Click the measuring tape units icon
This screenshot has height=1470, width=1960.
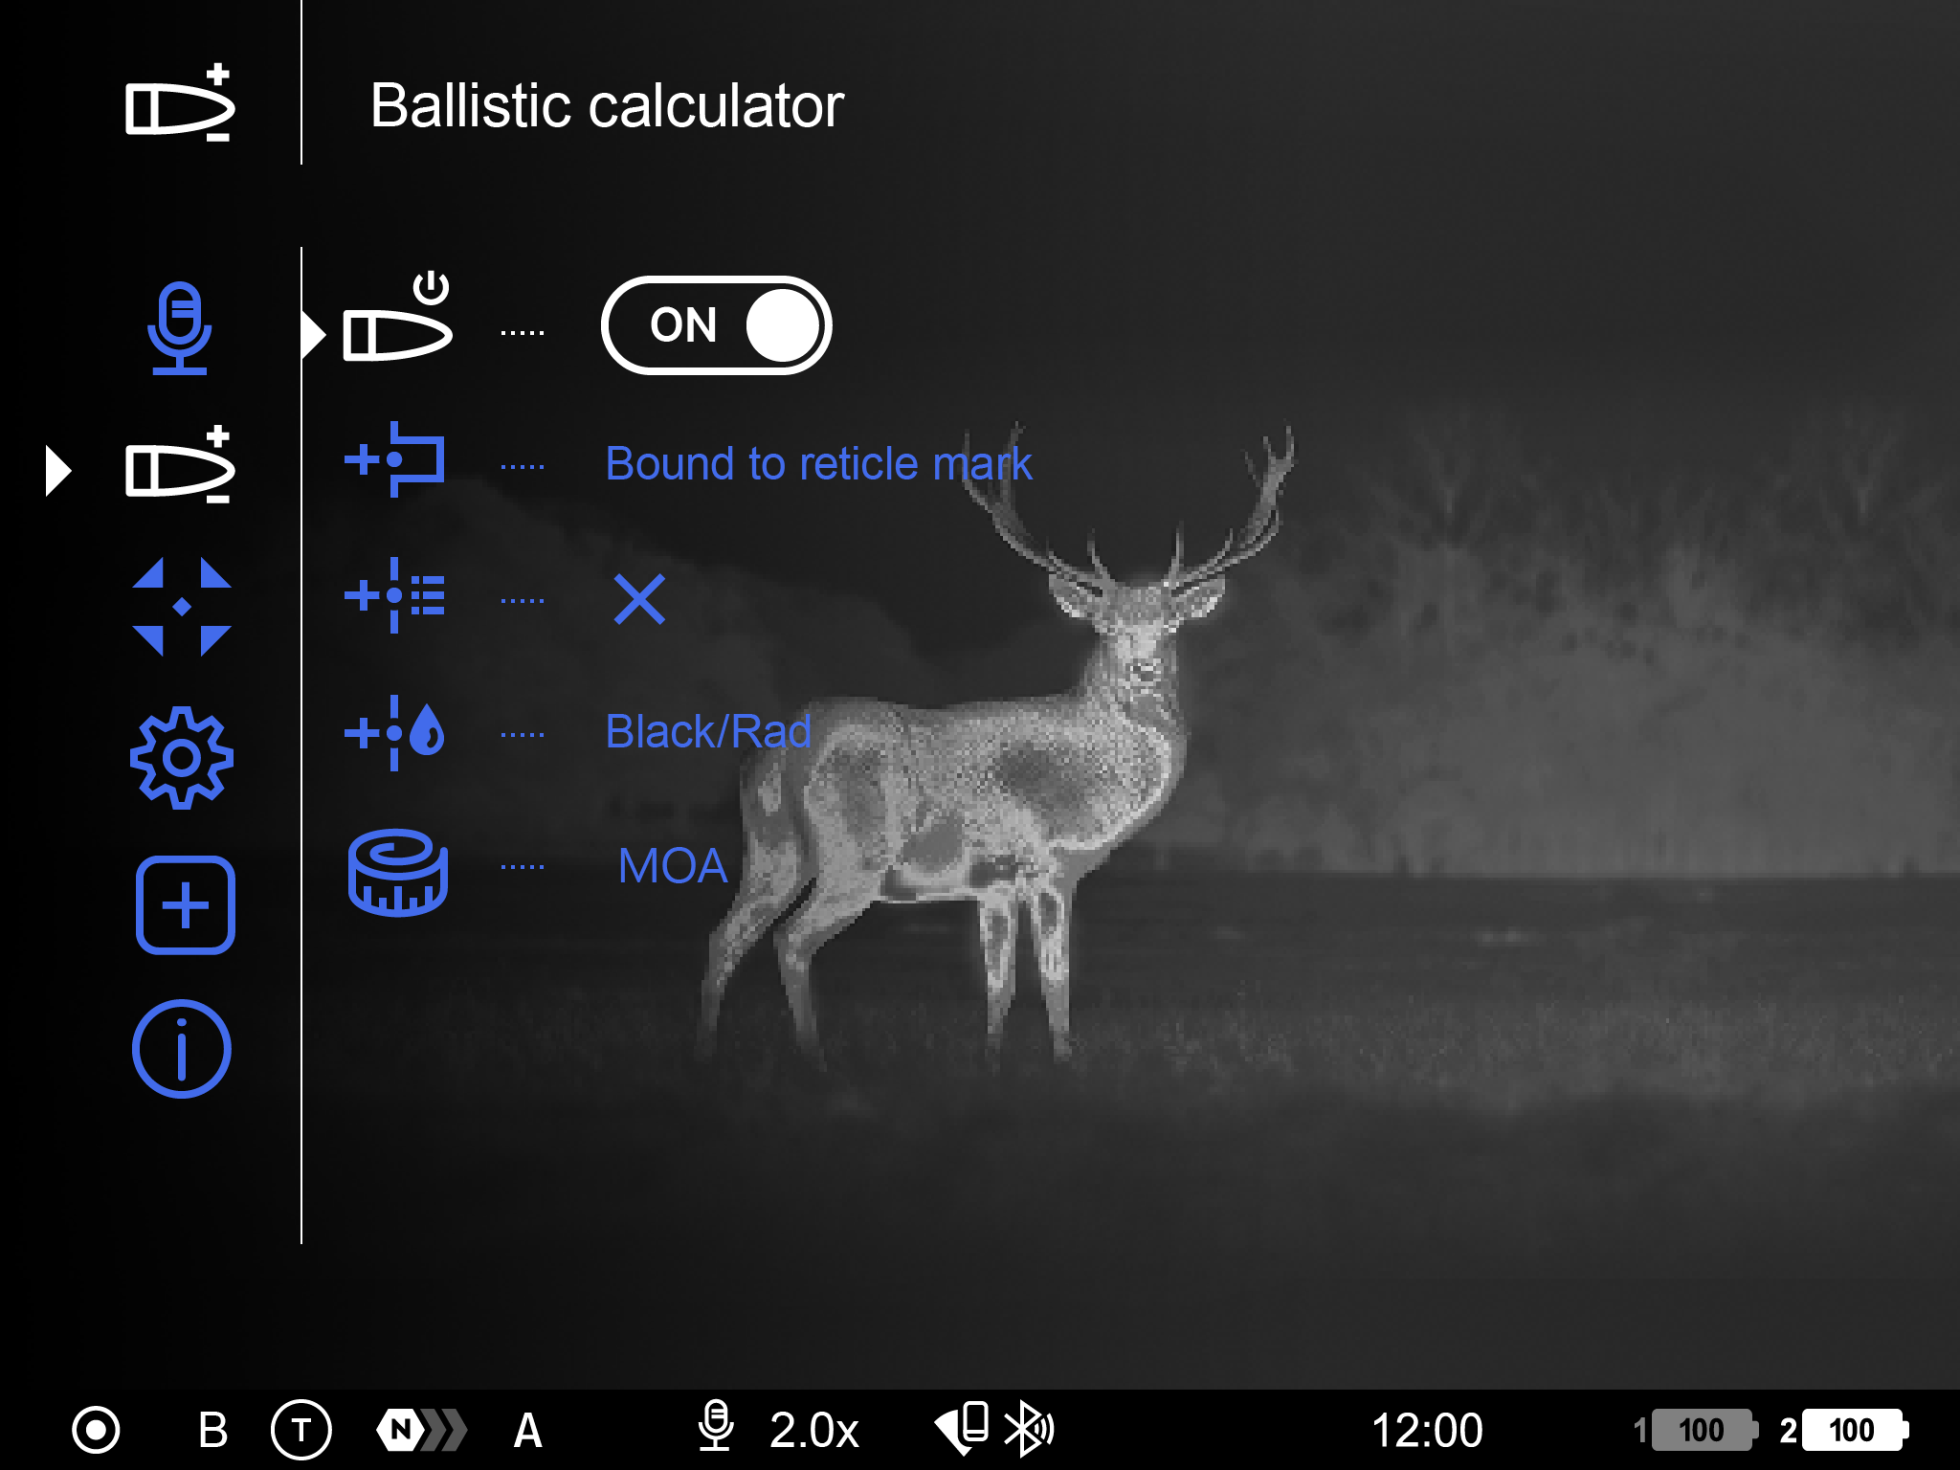click(397, 872)
